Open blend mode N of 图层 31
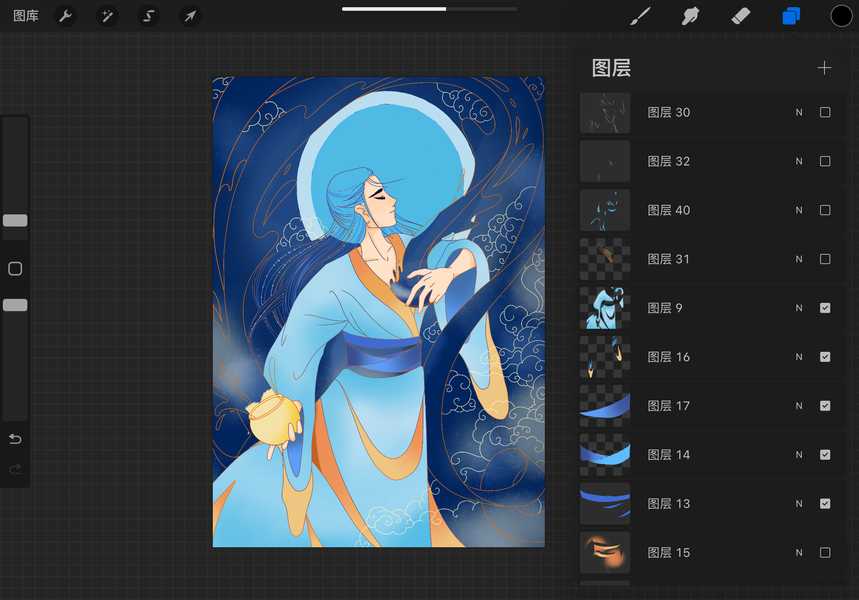The image size is (859, 600). 799,259
